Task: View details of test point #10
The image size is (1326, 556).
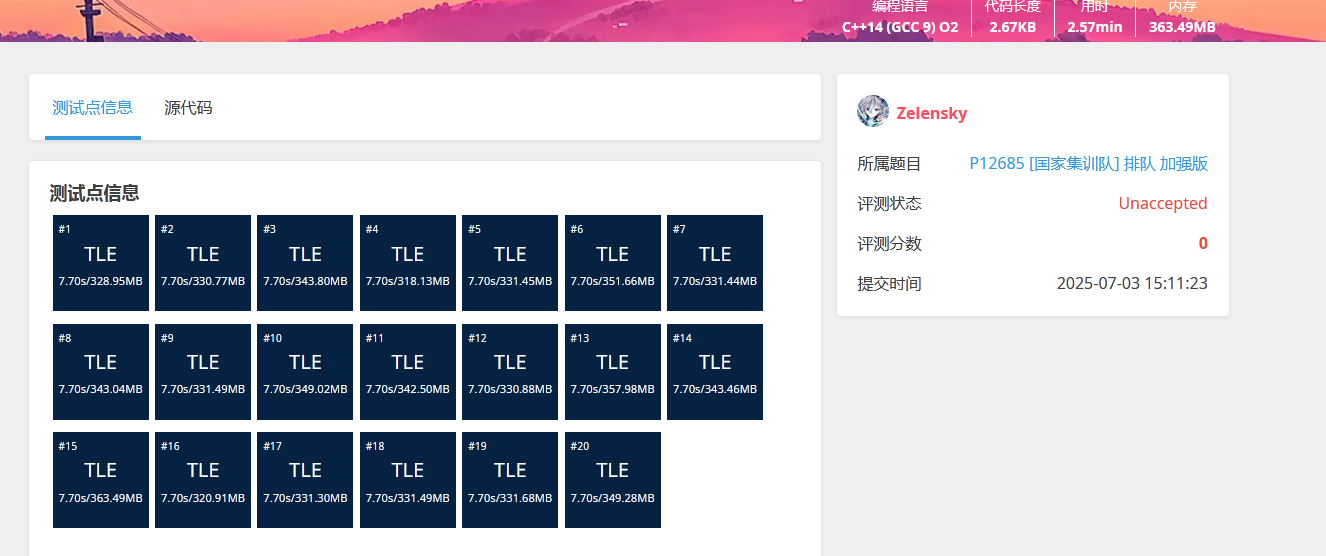Action: (x=305, y=372)
